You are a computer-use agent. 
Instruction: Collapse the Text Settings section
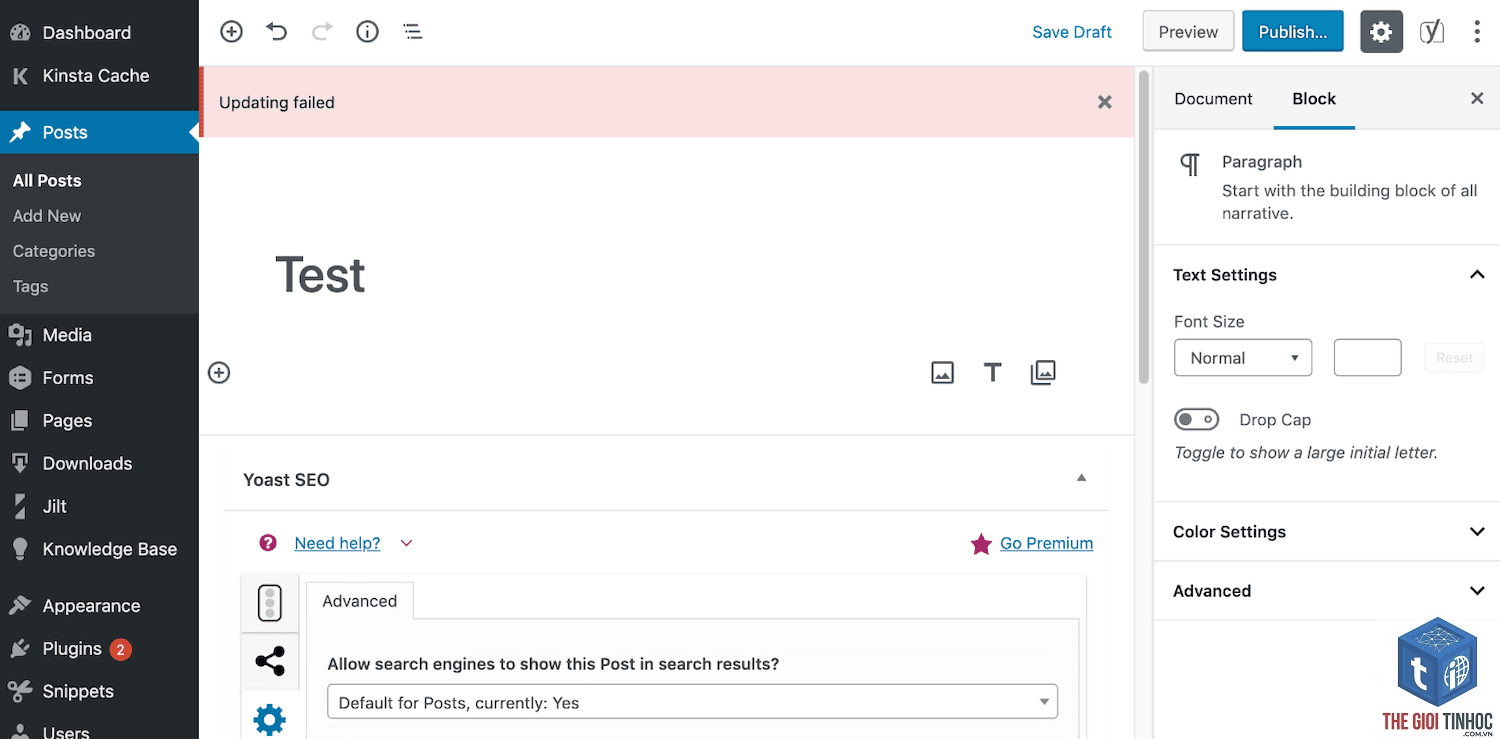(x=1326, y=275)
